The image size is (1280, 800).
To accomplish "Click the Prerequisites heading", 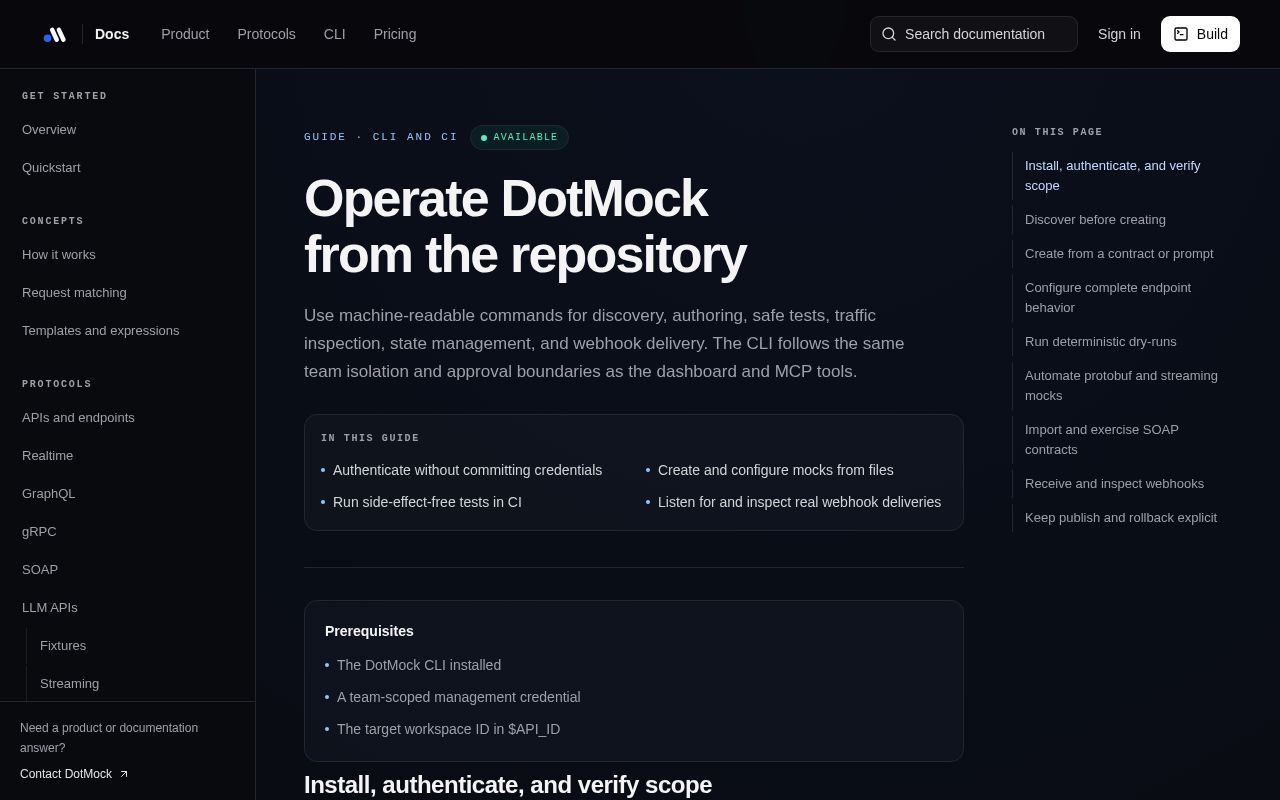I will [x=369, y=631].
